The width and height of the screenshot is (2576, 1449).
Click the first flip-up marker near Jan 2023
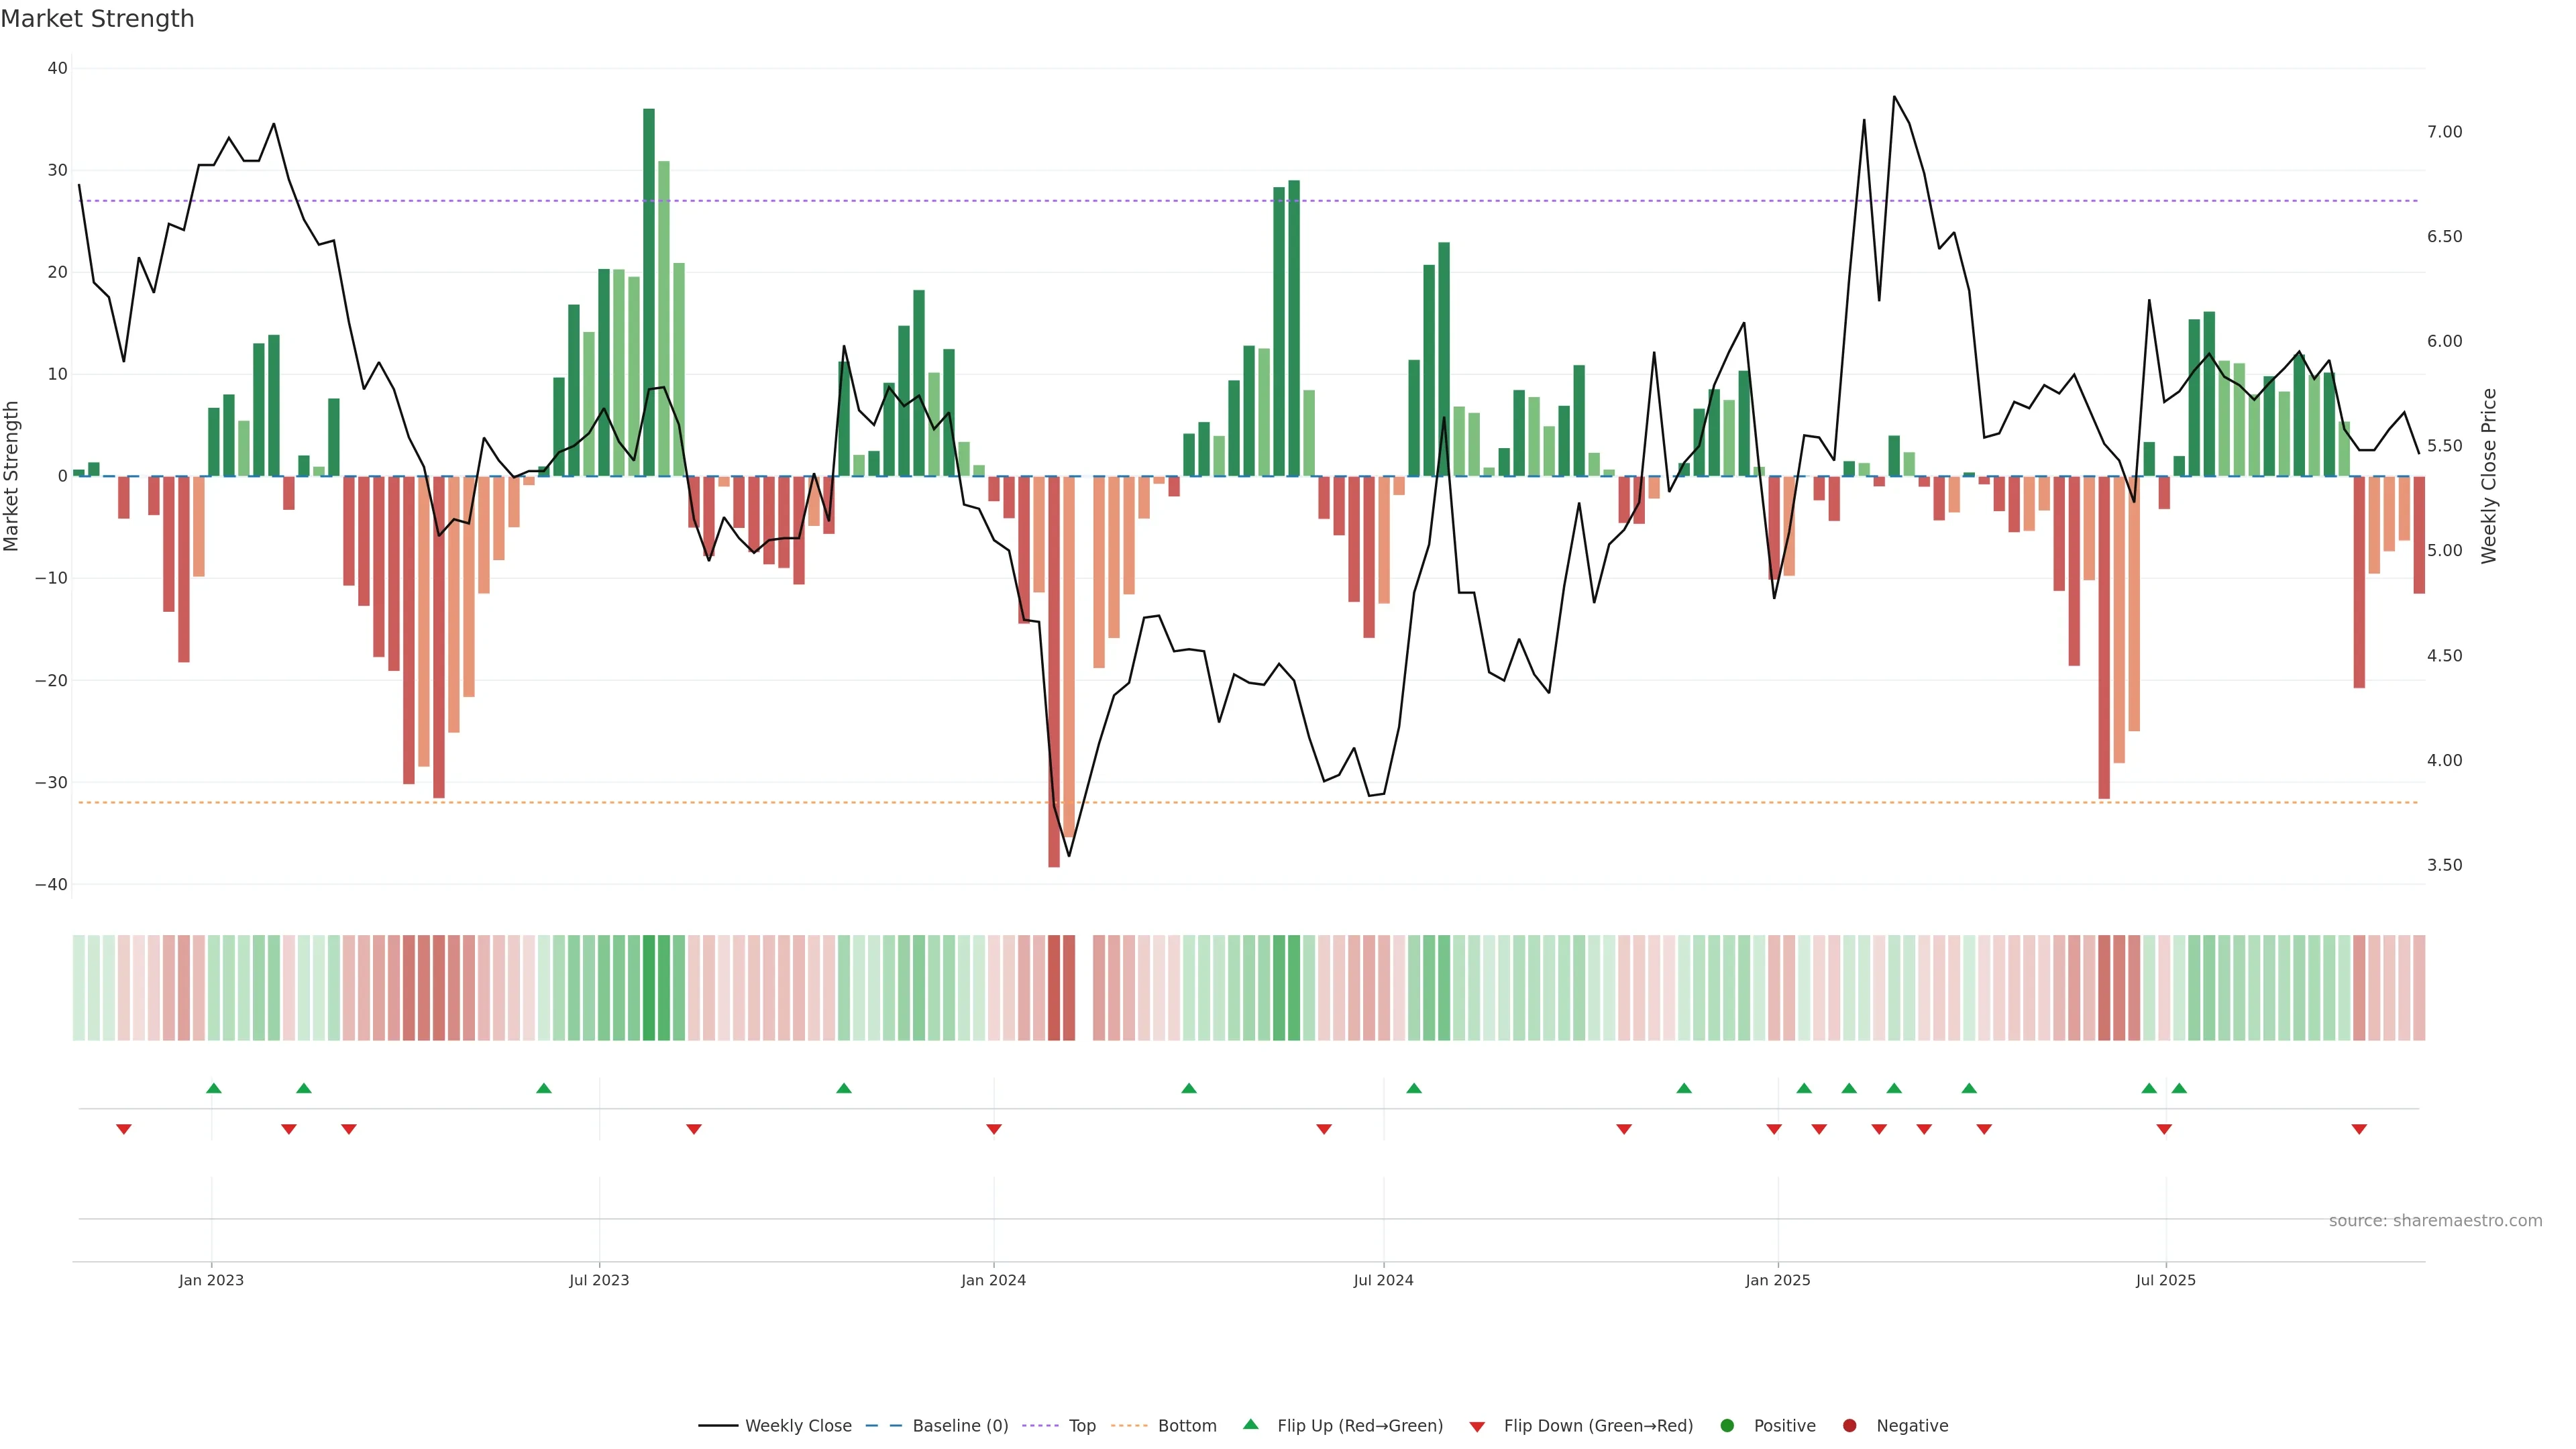(213, 1088)
